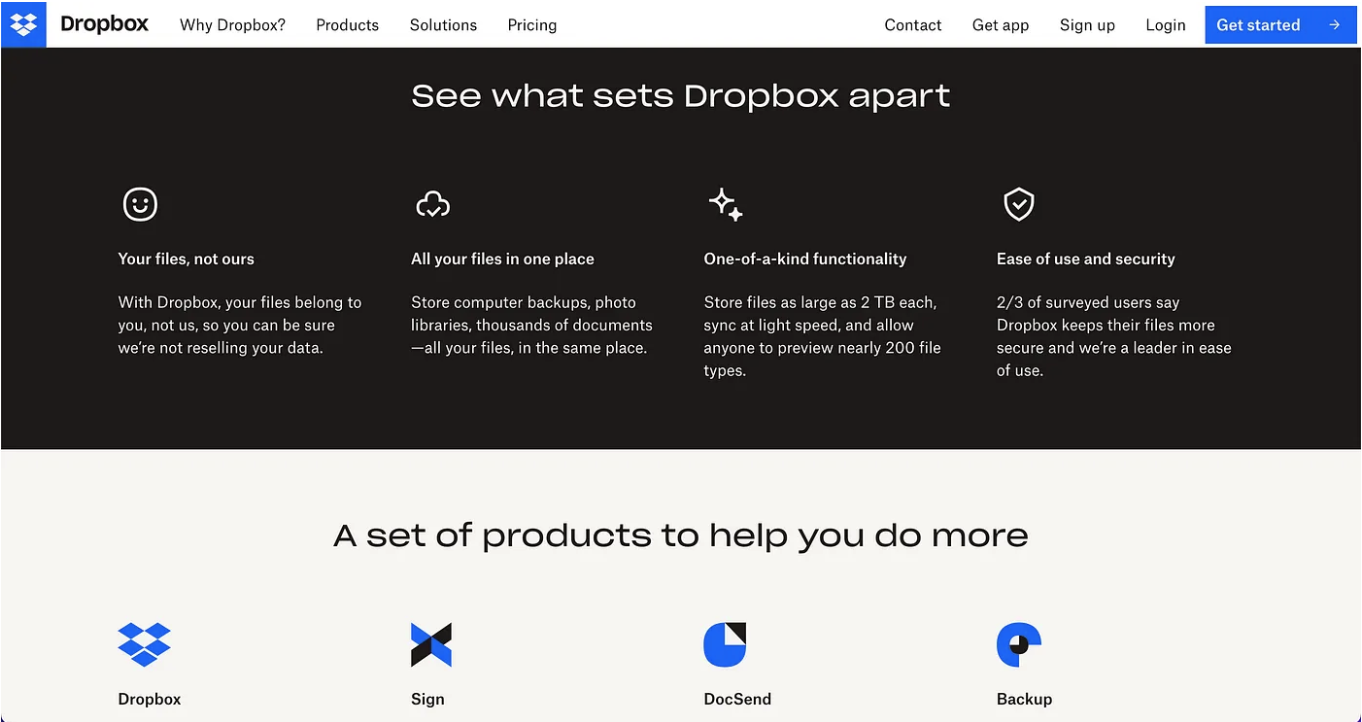Click the sparkle stars icon

click(x=726, y=204)
